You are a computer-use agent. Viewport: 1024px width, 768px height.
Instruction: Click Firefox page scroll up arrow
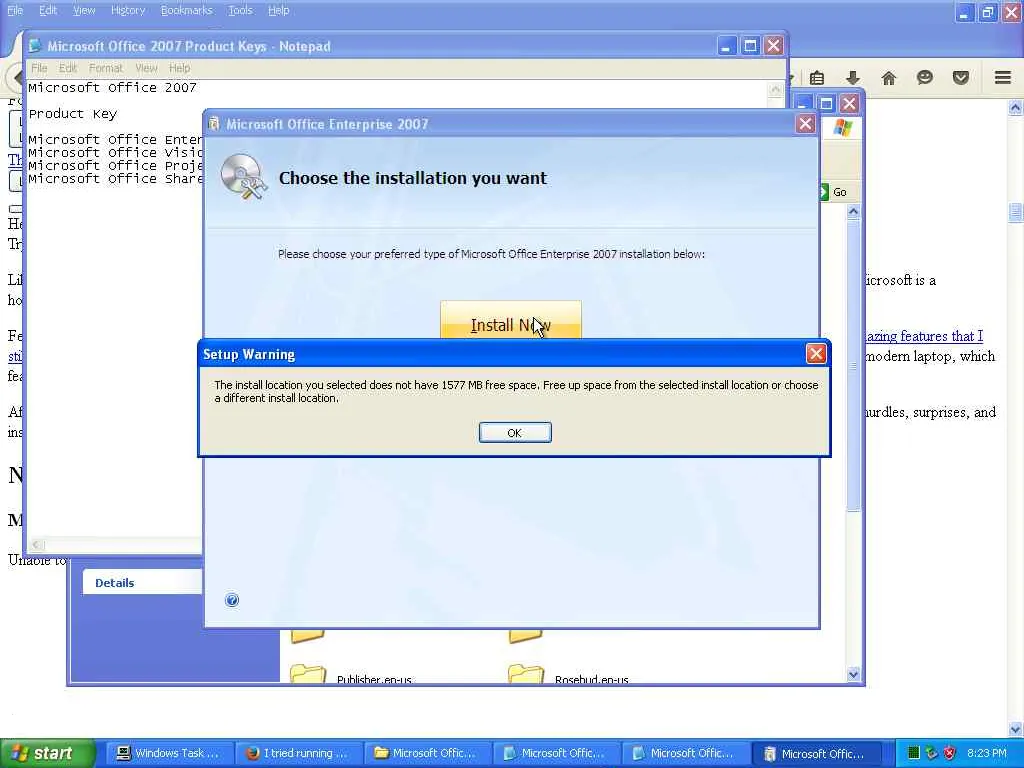tap(1015, 107)
